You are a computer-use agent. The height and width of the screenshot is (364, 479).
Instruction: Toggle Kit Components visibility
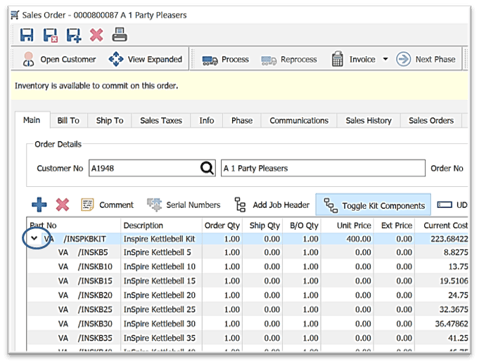(373, 205)
